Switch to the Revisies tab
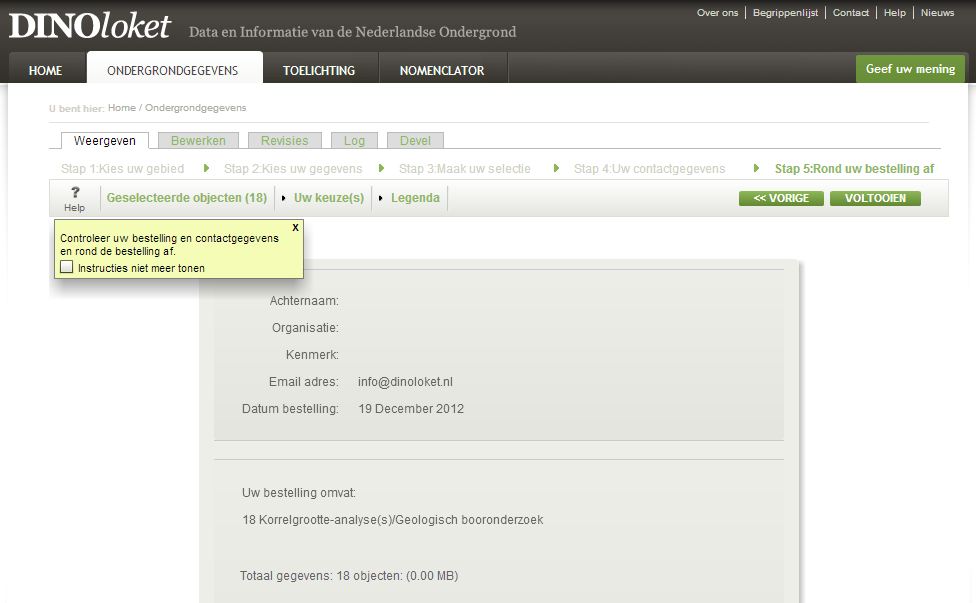 coord(285,141)
